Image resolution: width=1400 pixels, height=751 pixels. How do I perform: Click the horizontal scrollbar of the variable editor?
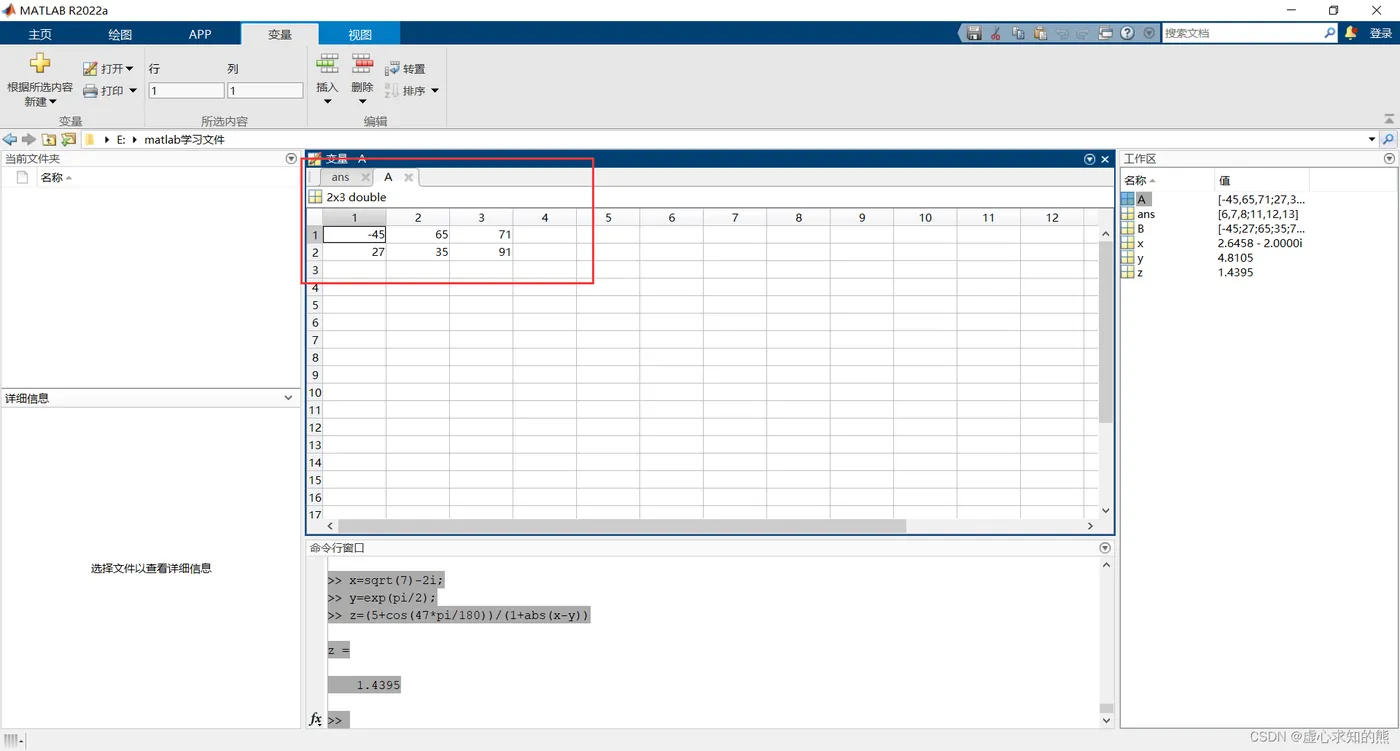[620, 526]
